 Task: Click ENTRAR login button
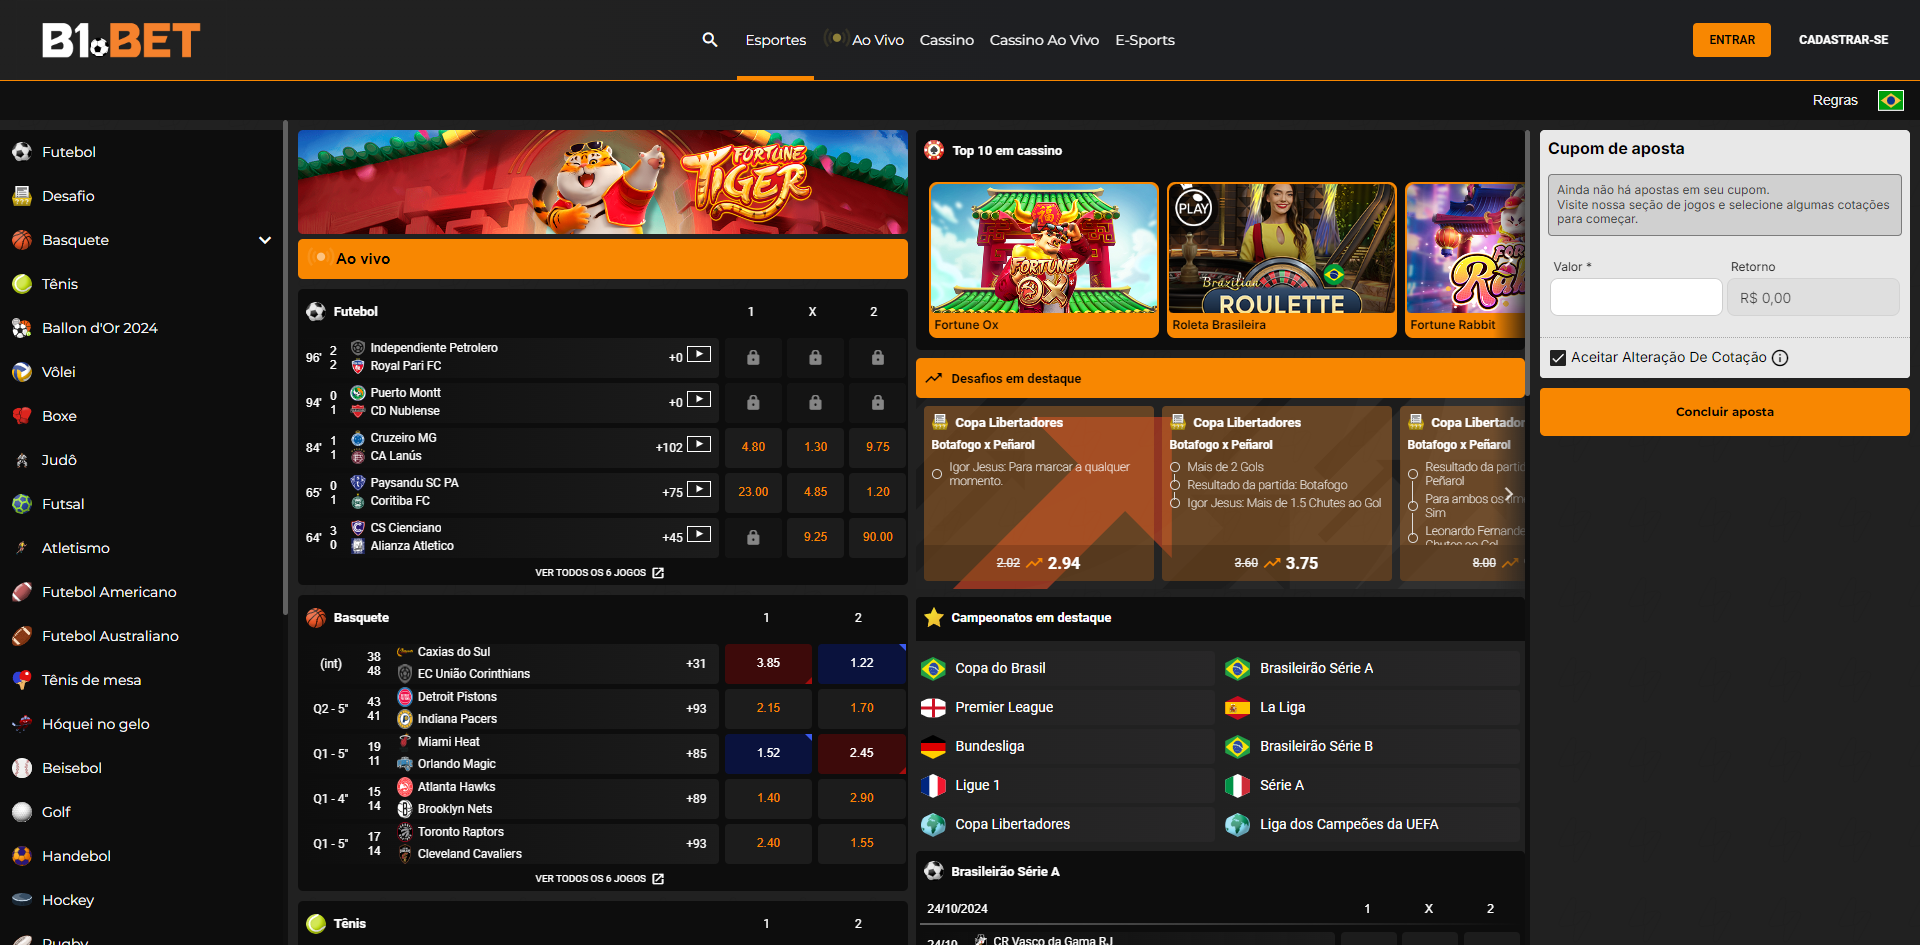coord(1732,40)
